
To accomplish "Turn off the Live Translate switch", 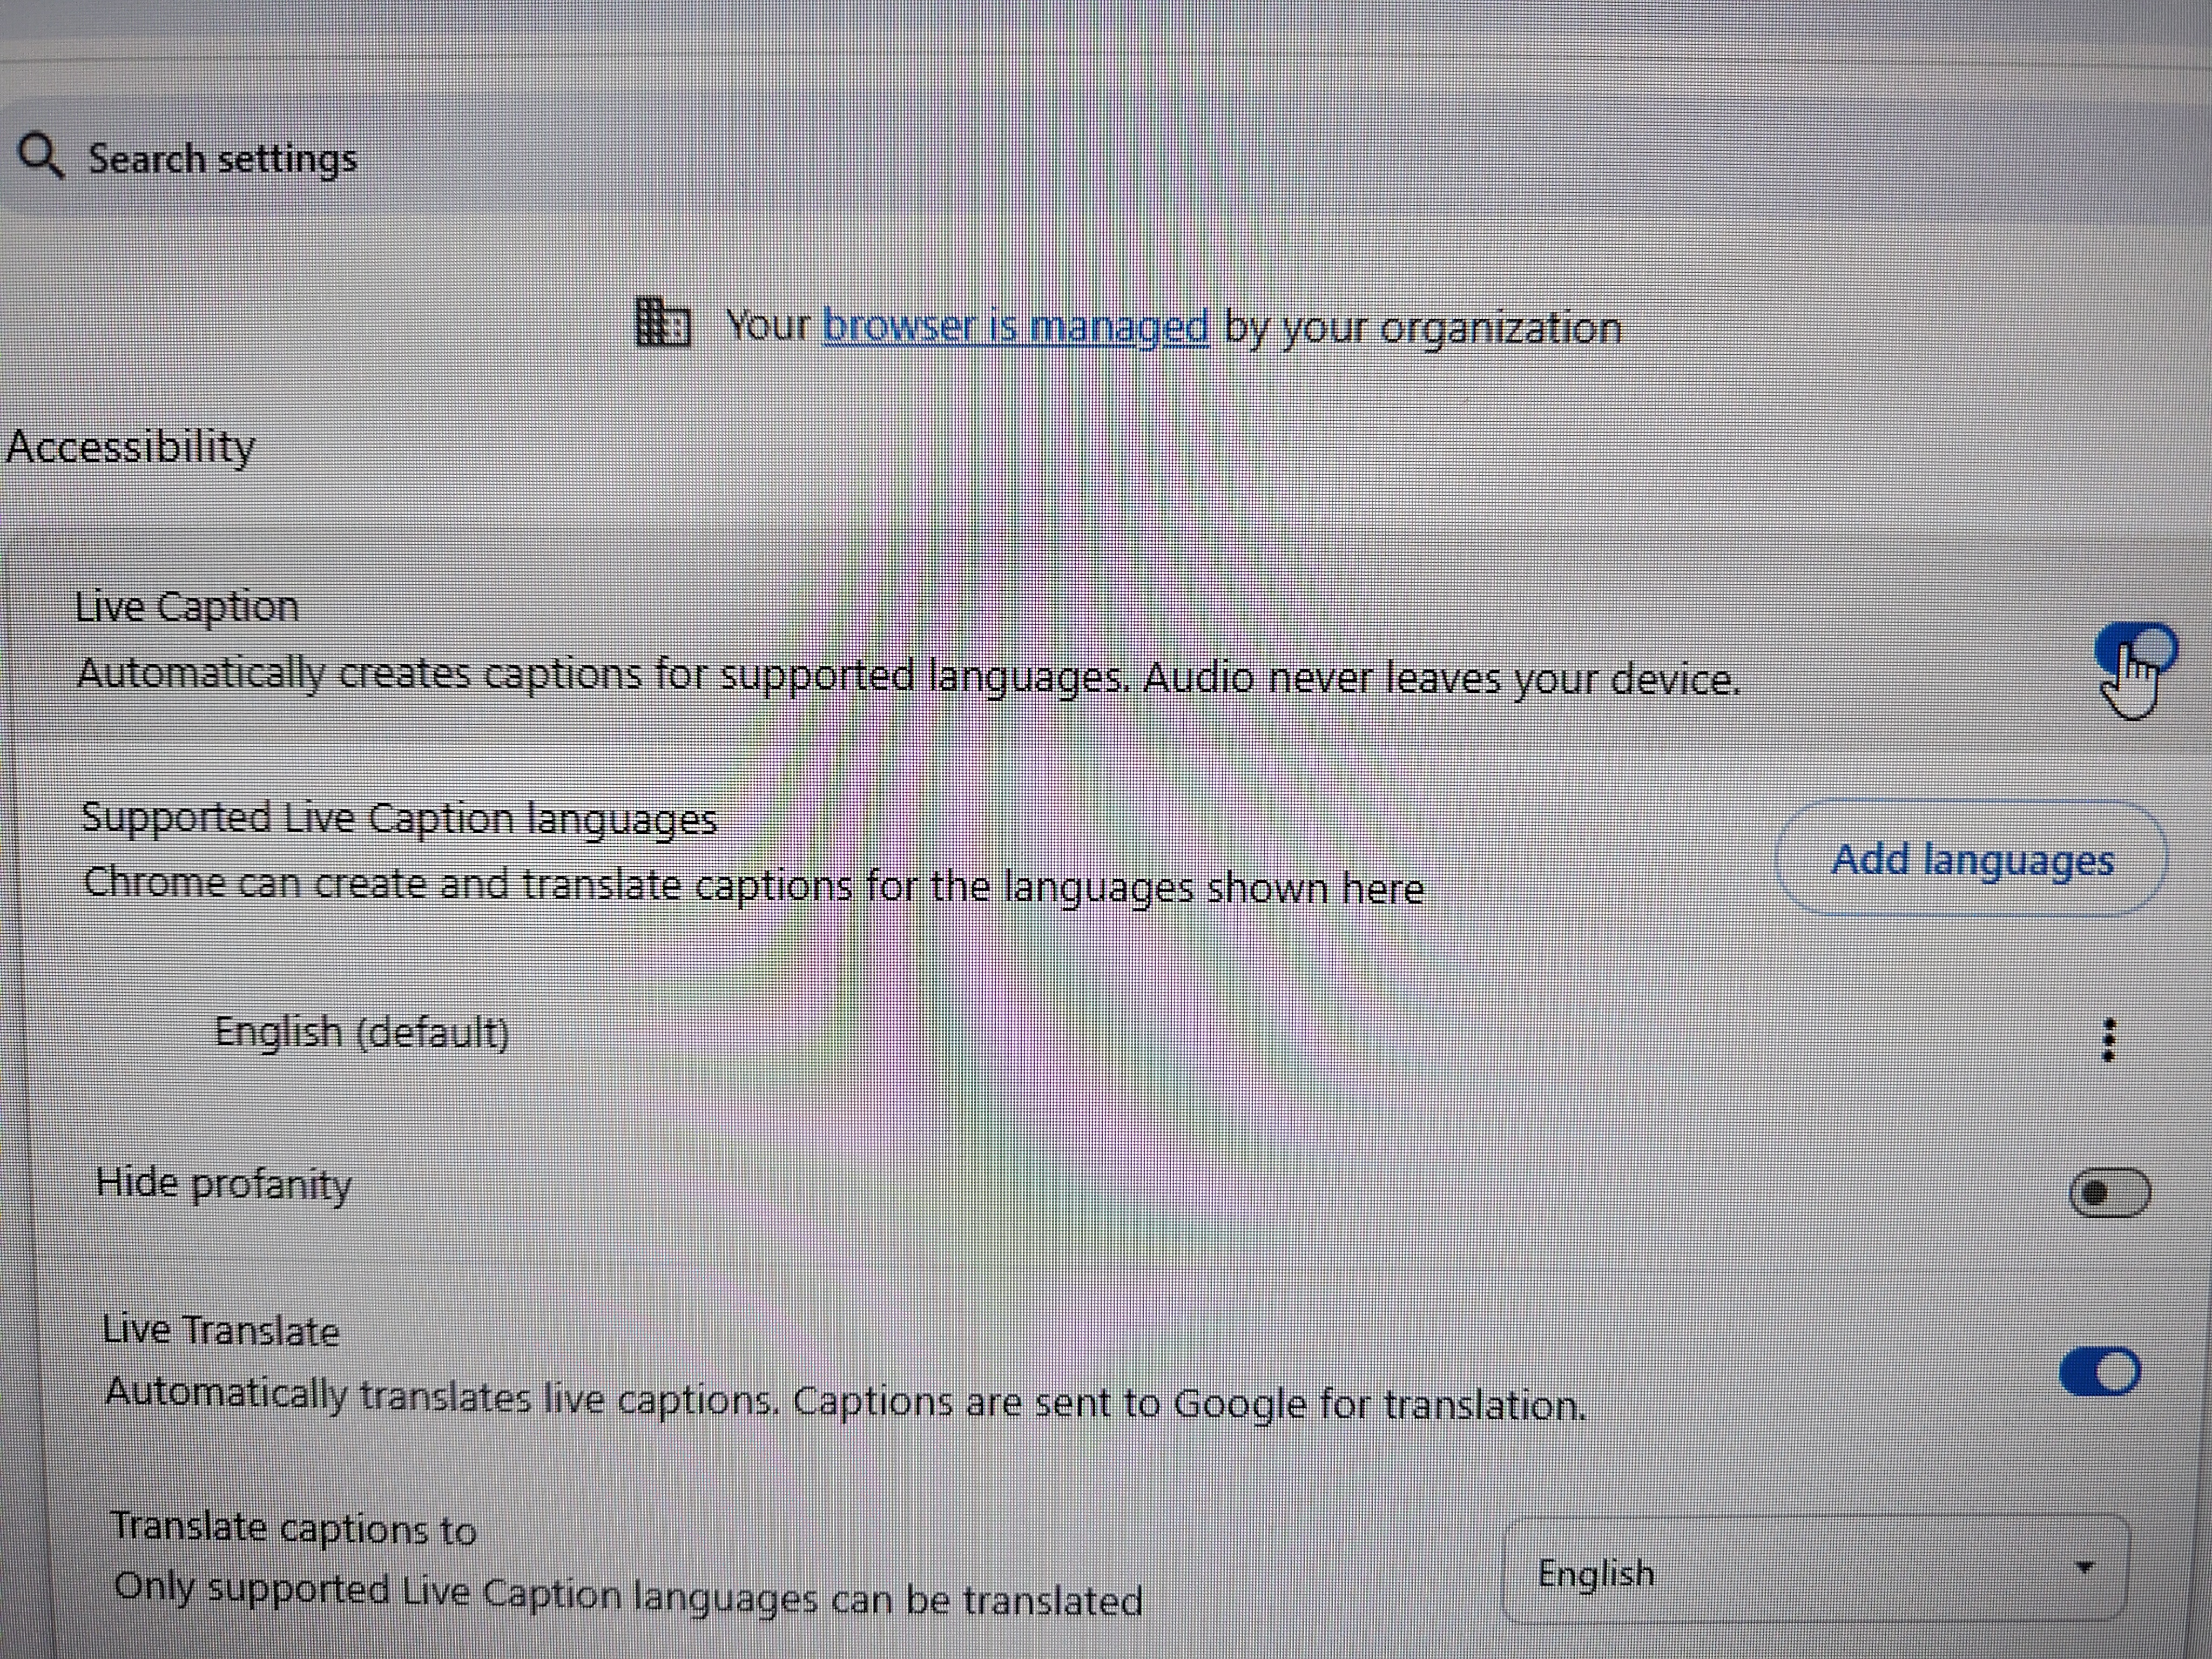I will (2100, 1370).
